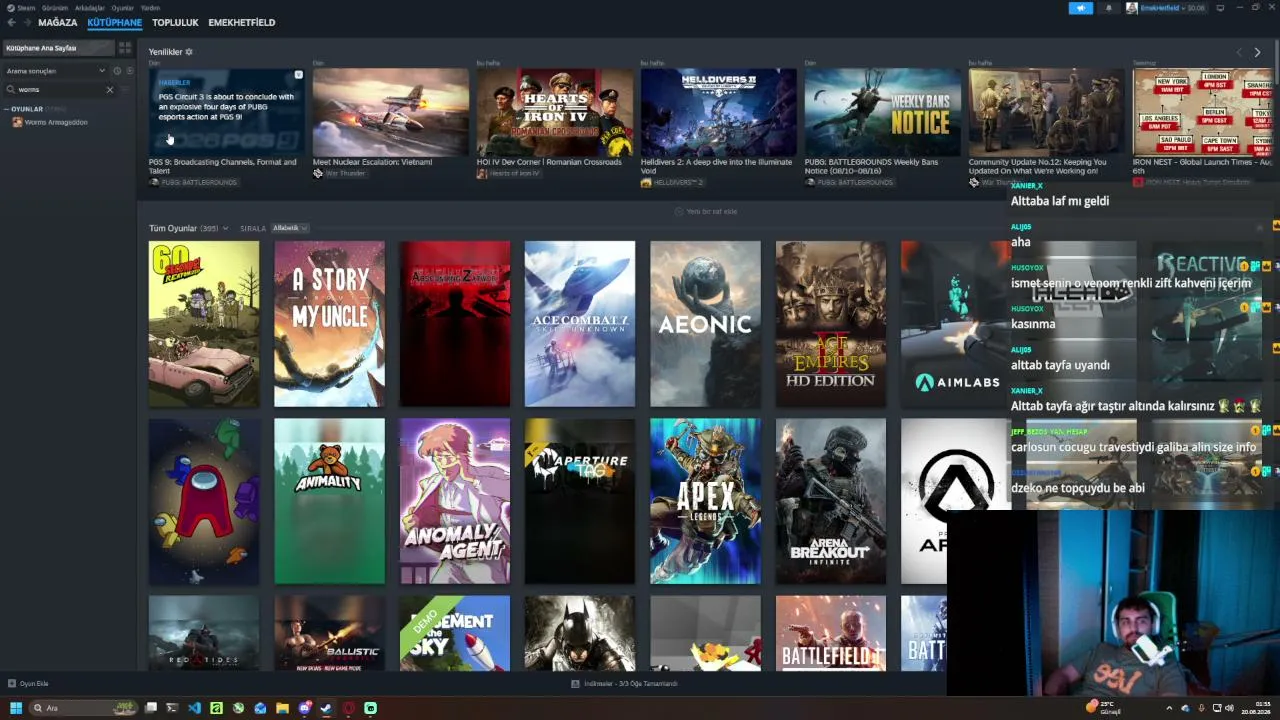The width and height of the screenshot is (1280, 720).
Task: Clear the worms search text
Action: [x=110, y=90]
